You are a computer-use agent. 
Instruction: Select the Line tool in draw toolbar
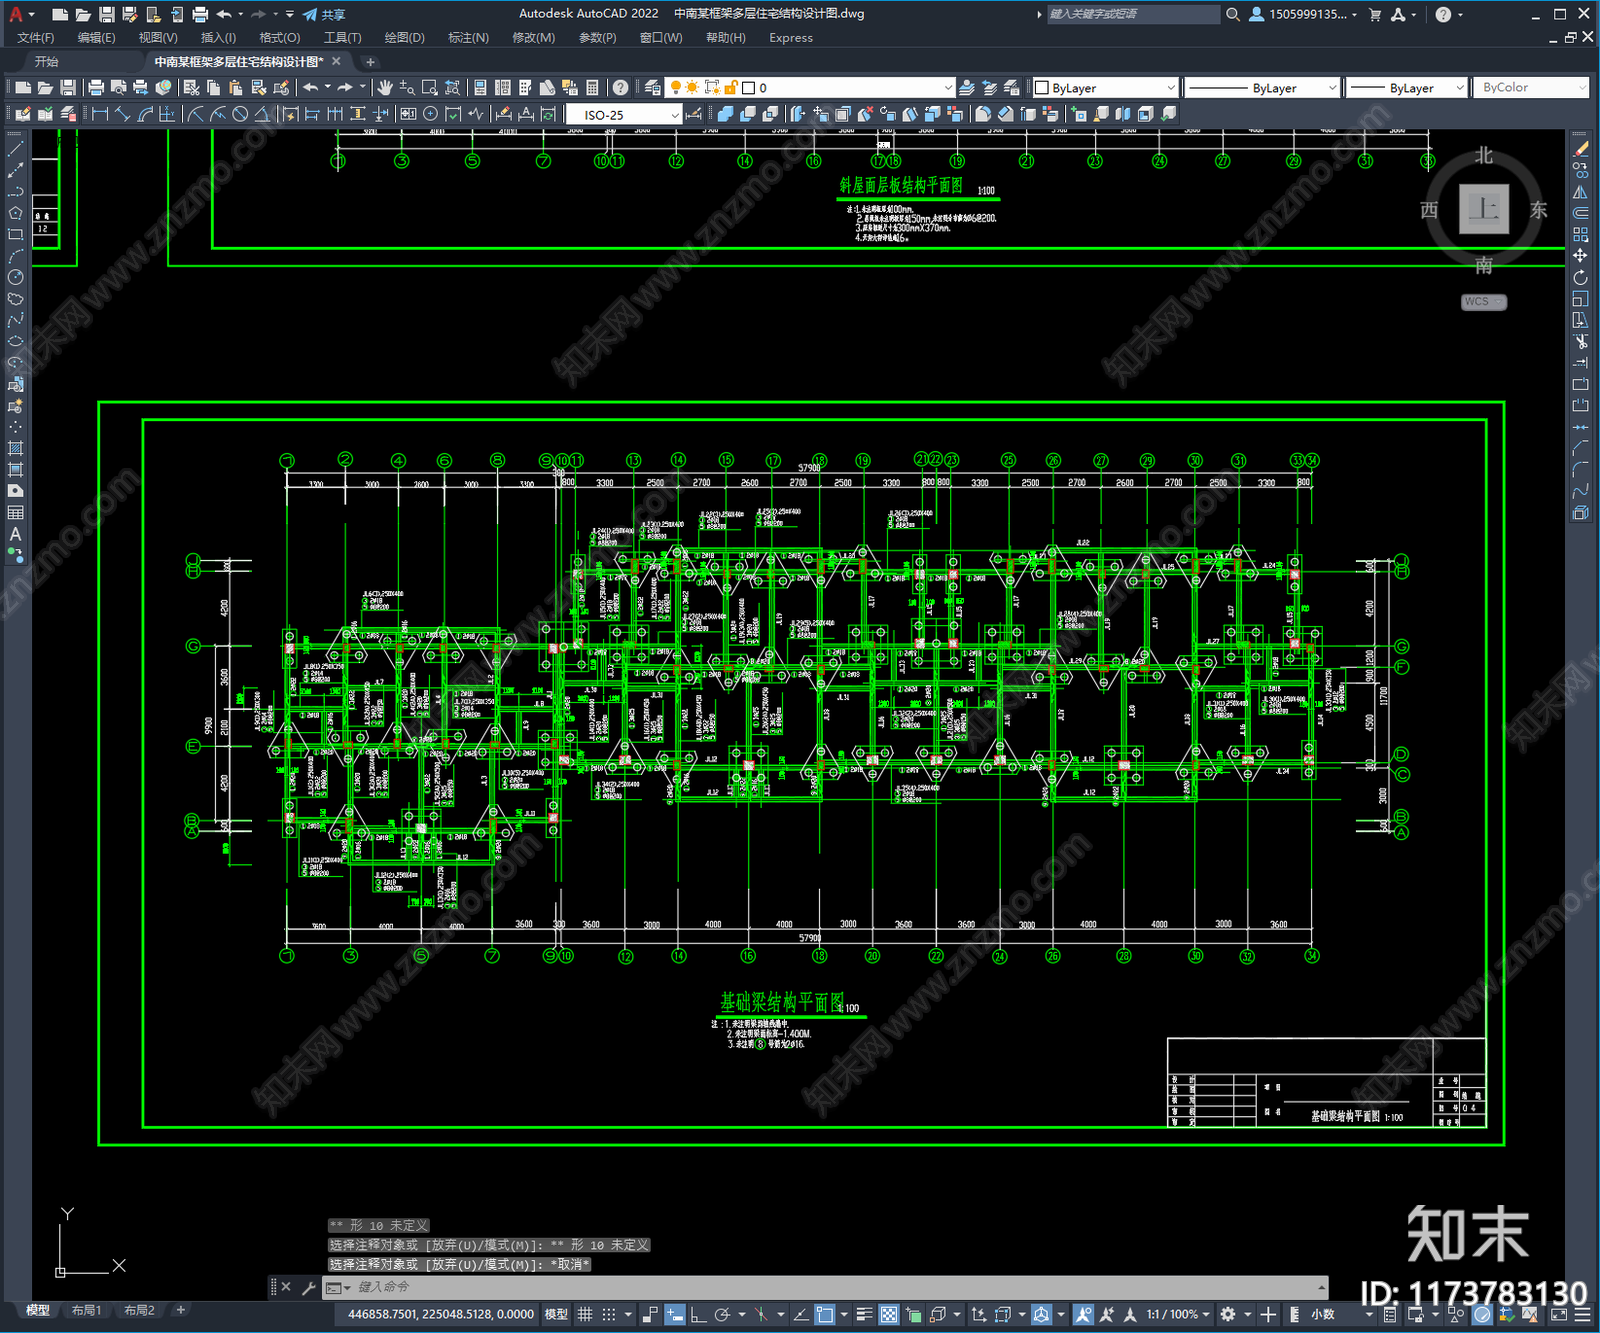point(15,149)
